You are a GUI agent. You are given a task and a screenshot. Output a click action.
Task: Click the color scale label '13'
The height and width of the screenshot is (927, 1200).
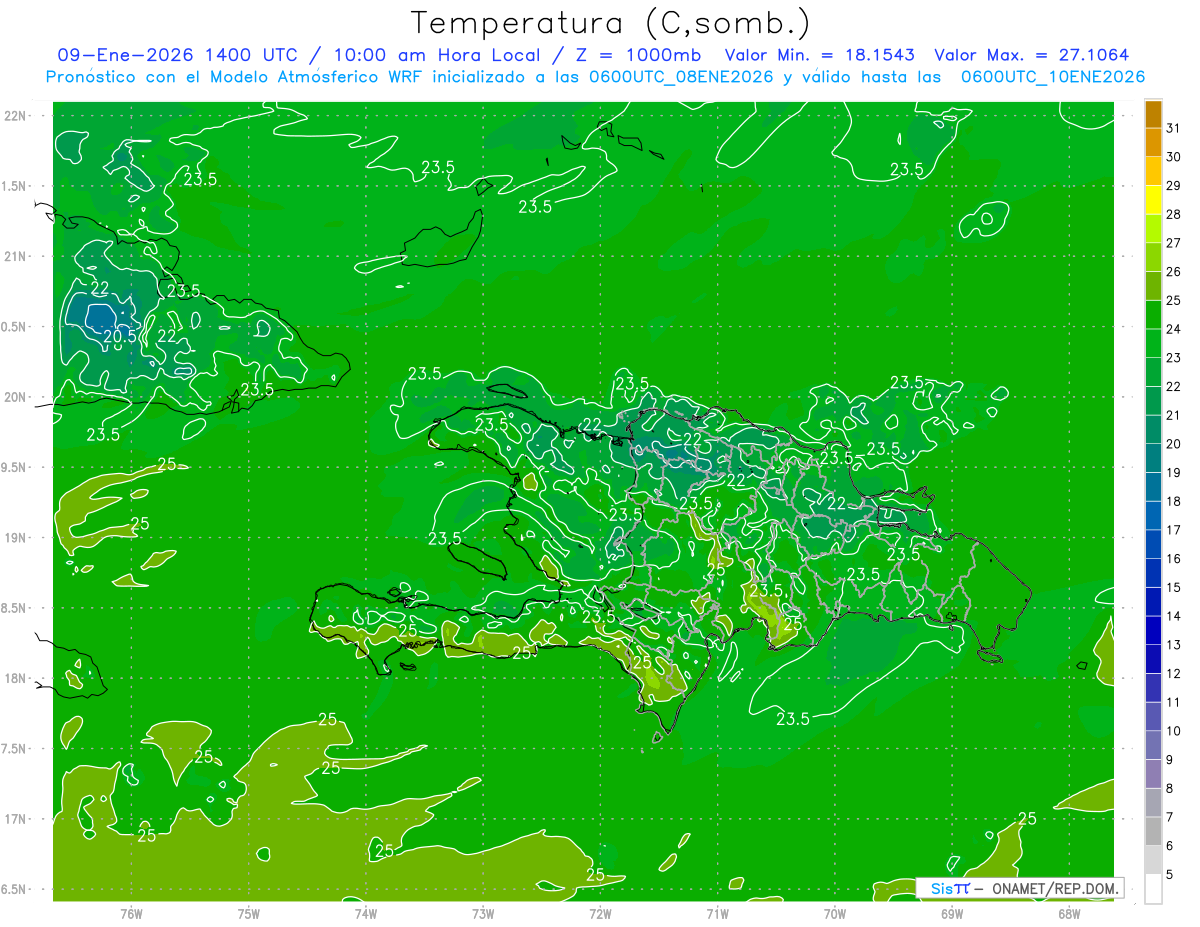click(1174, 645)
